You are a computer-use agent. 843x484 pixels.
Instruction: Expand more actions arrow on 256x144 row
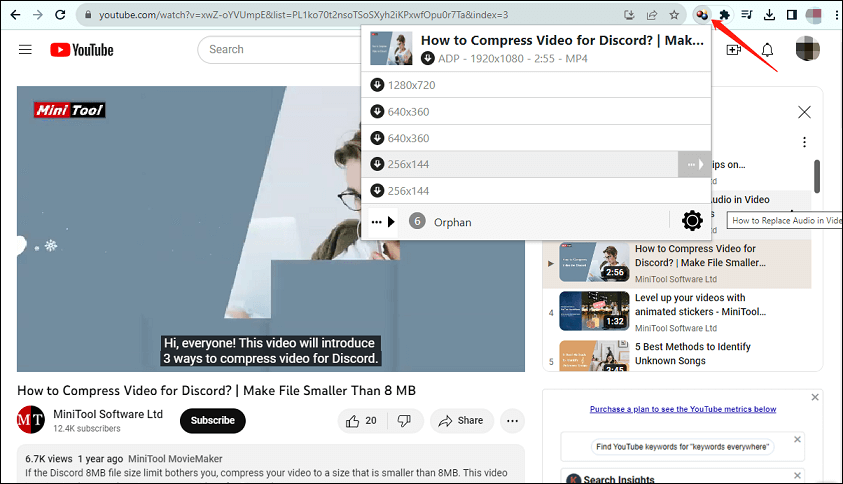[x=695, y=165]
